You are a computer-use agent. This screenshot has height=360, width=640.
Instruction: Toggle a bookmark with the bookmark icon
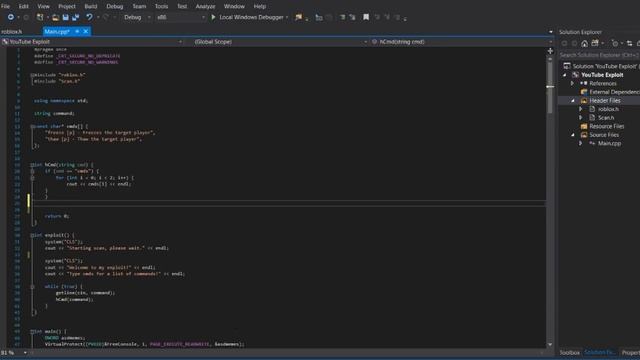pyautogui.click(x=366, y=17)
